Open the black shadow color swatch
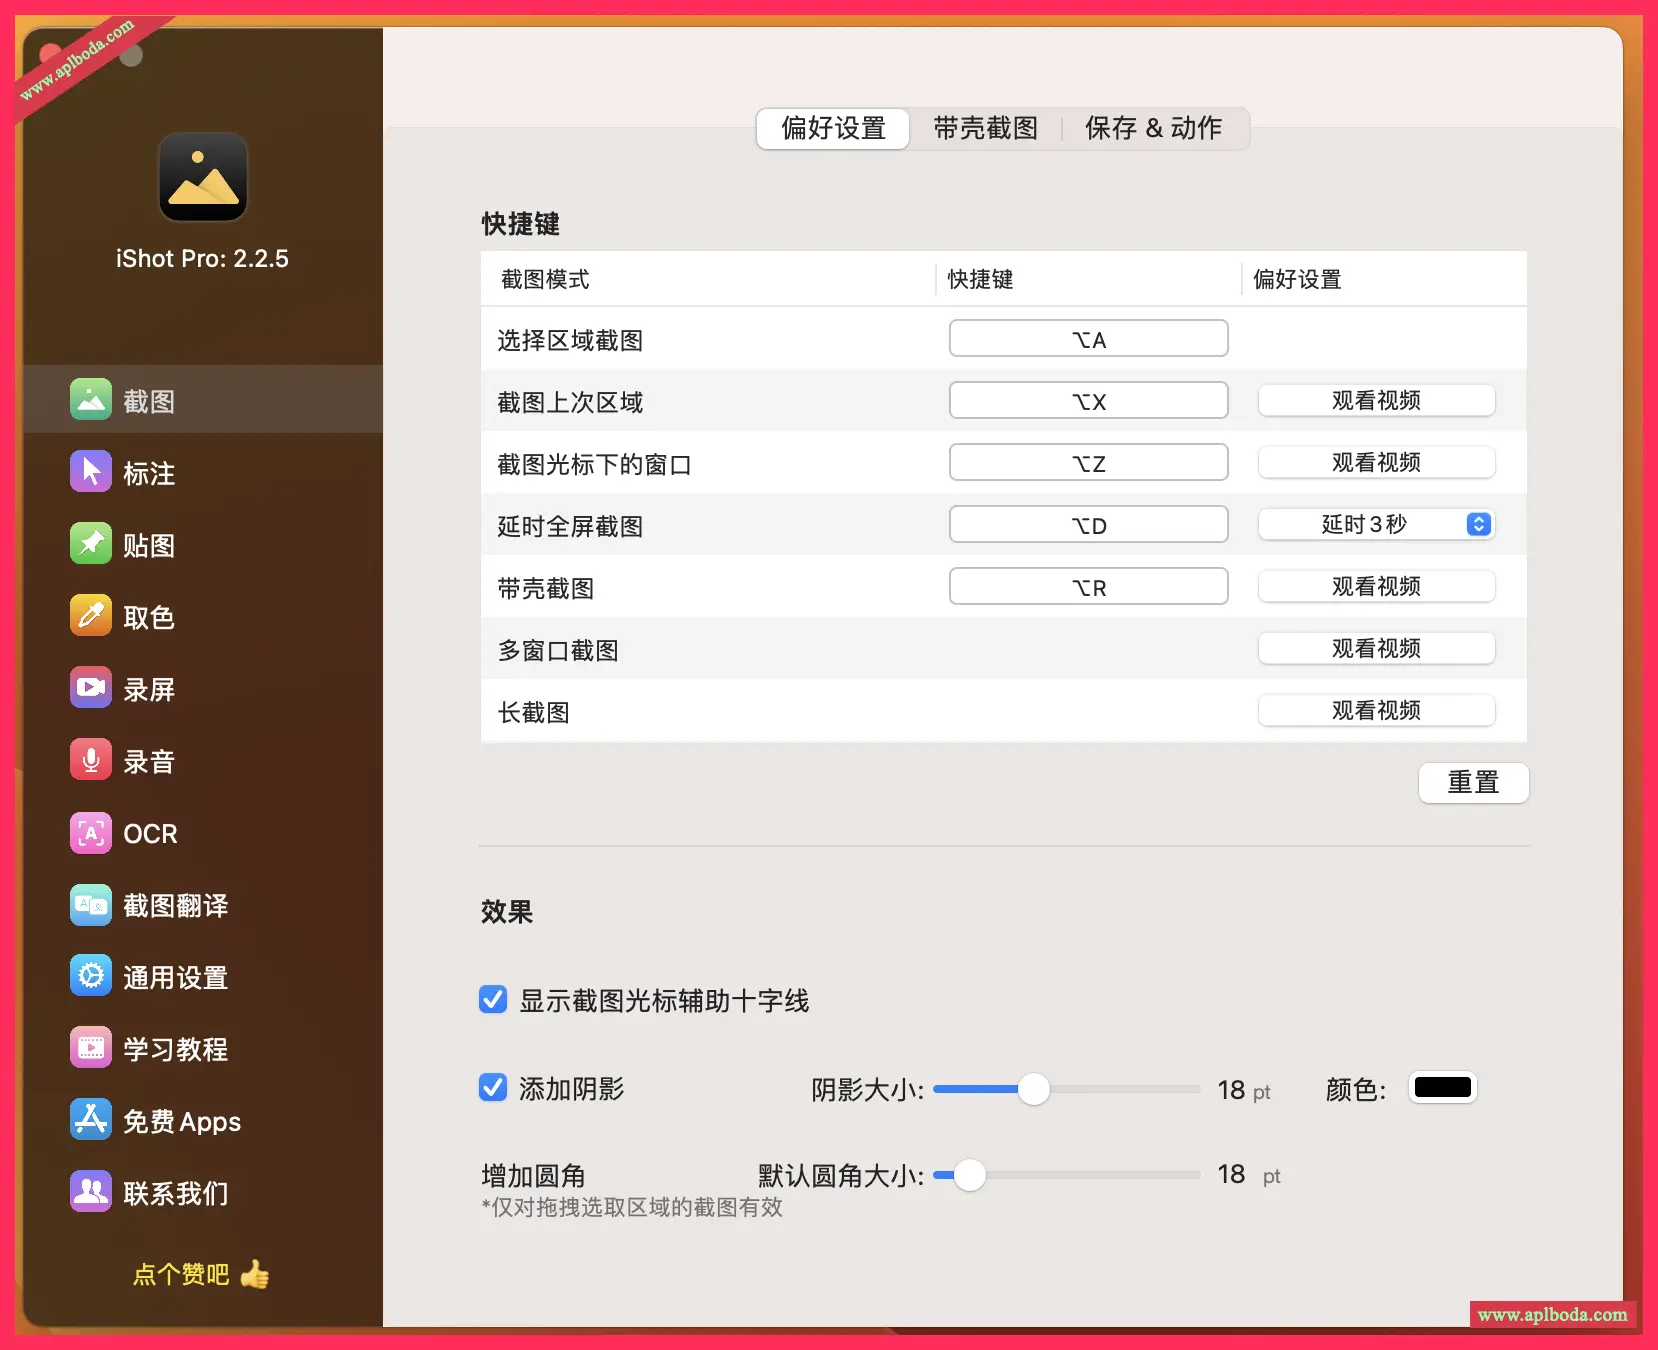1658x1350 pixels. pyautogui.click(x=1442, y=1088)
